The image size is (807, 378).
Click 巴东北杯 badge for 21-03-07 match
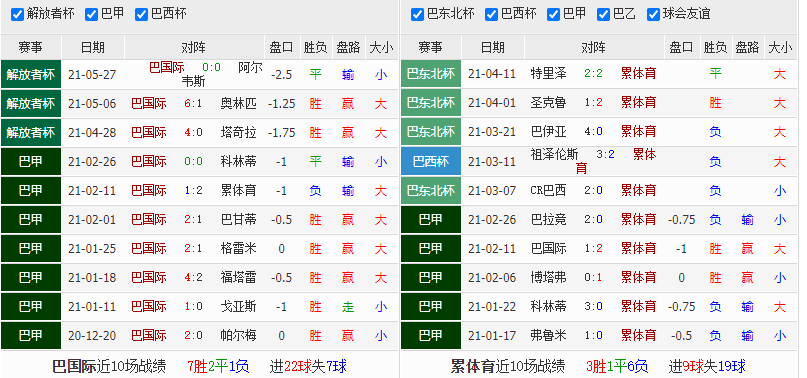coord(431,191)
